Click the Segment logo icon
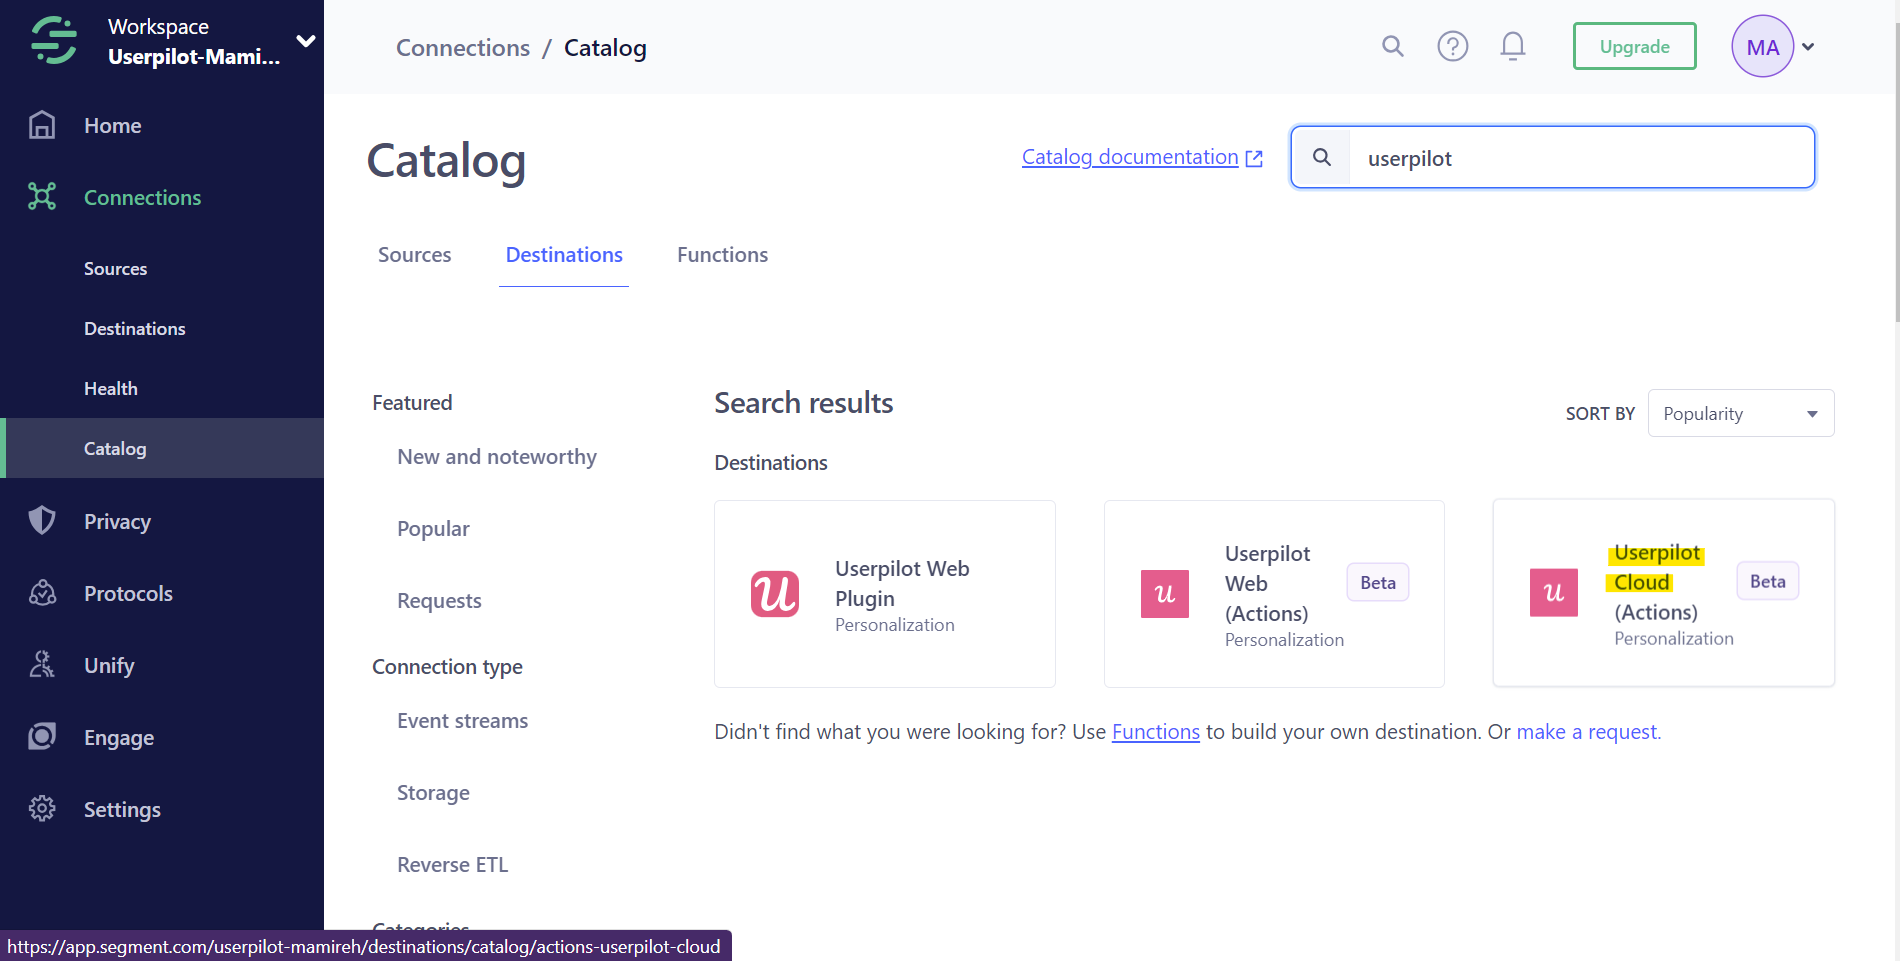Screen dimensions: 1900x961 tap(53, 40)
